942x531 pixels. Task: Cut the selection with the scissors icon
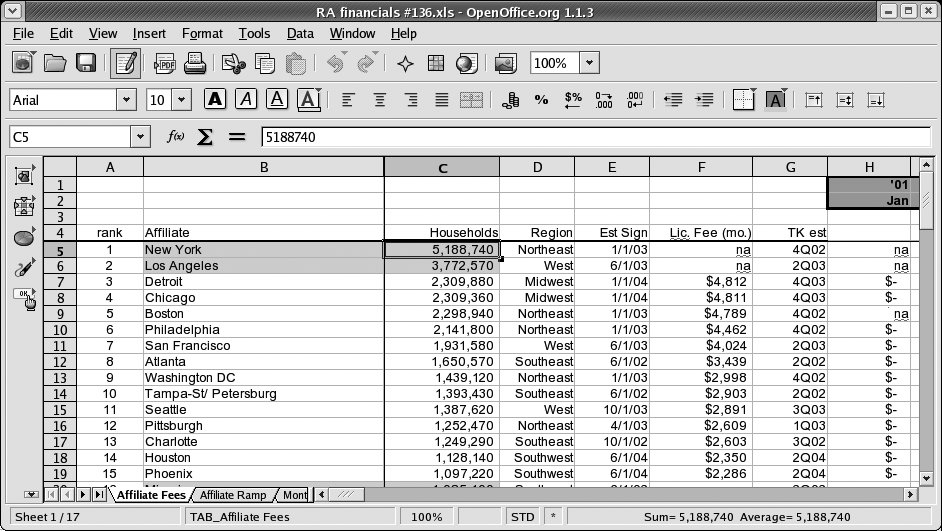[x=234, y=63]
